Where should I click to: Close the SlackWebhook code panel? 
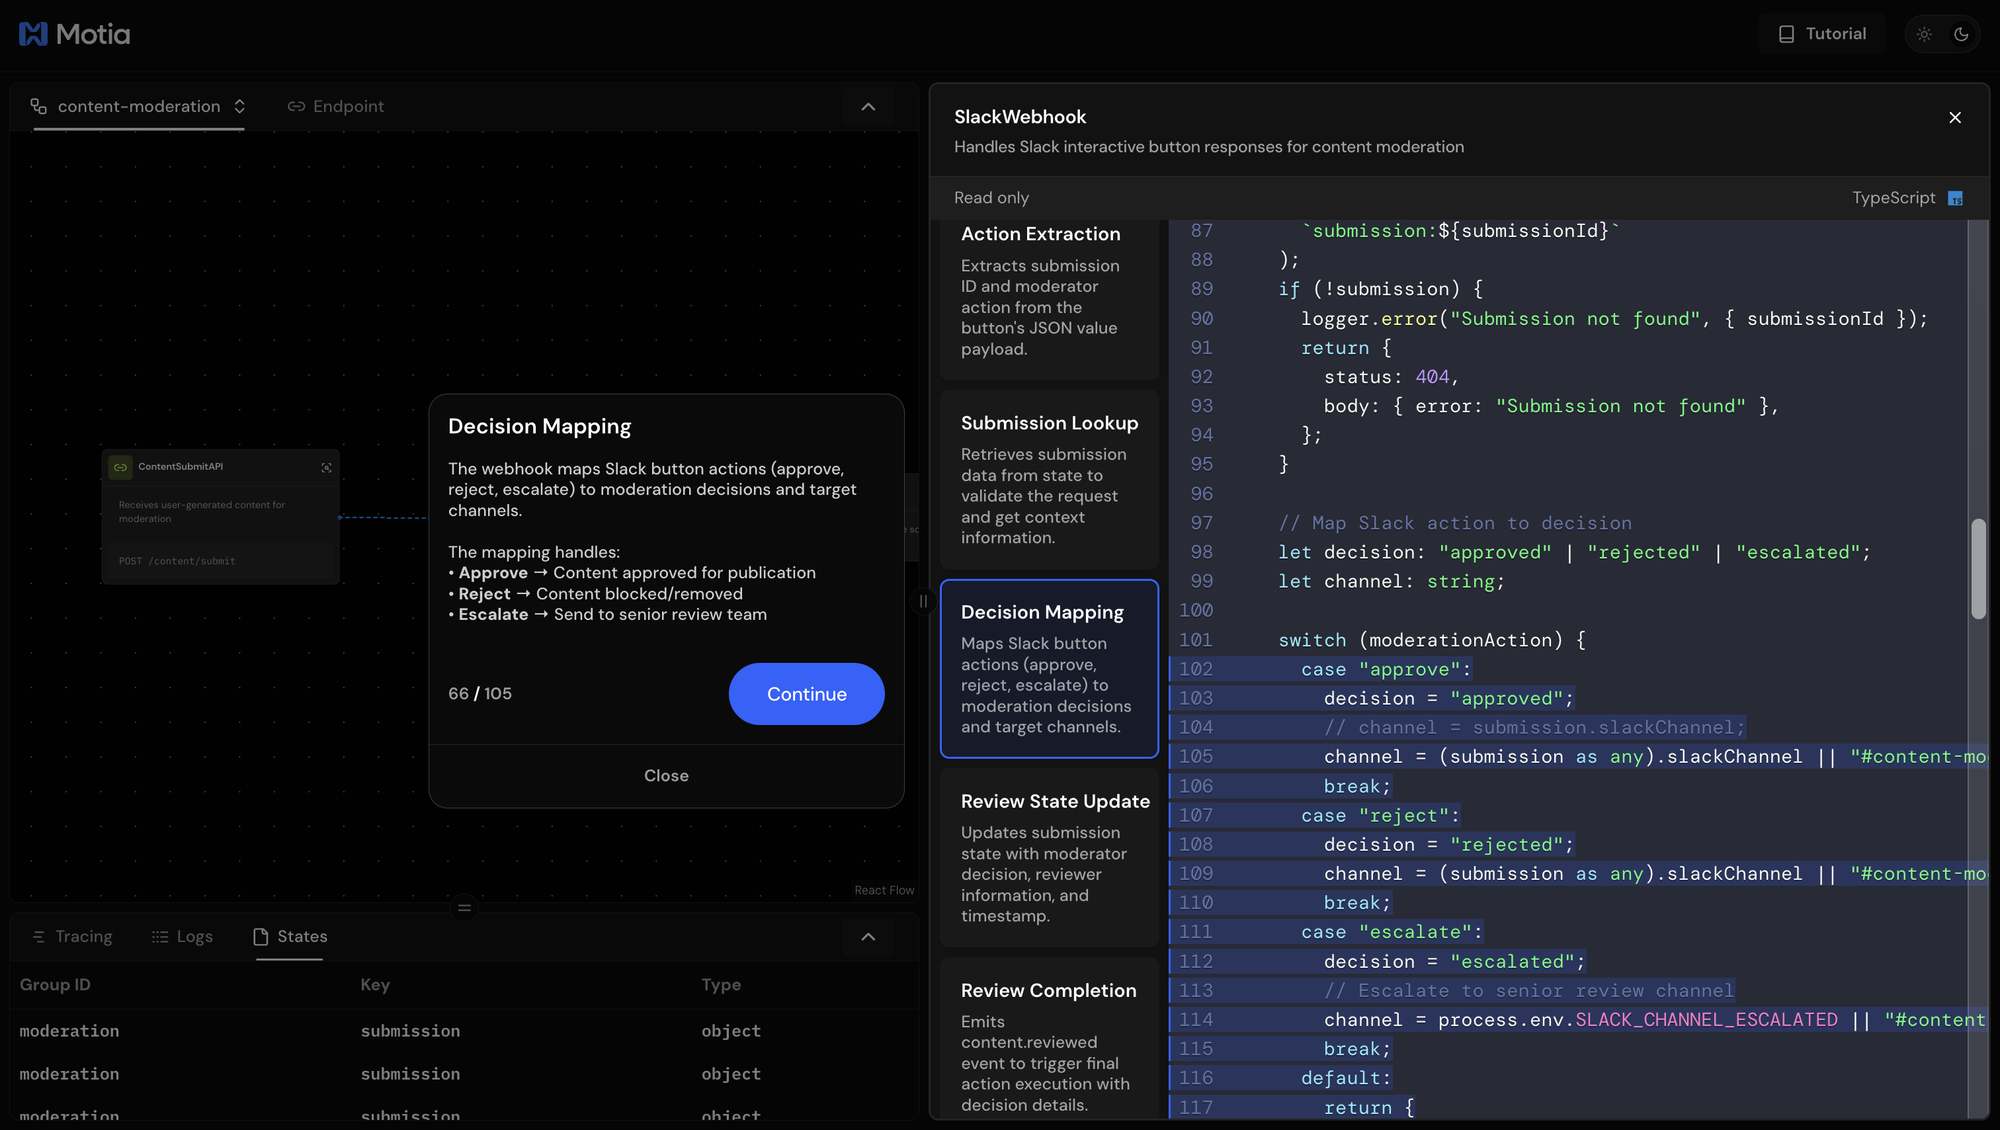(1955, 118)
